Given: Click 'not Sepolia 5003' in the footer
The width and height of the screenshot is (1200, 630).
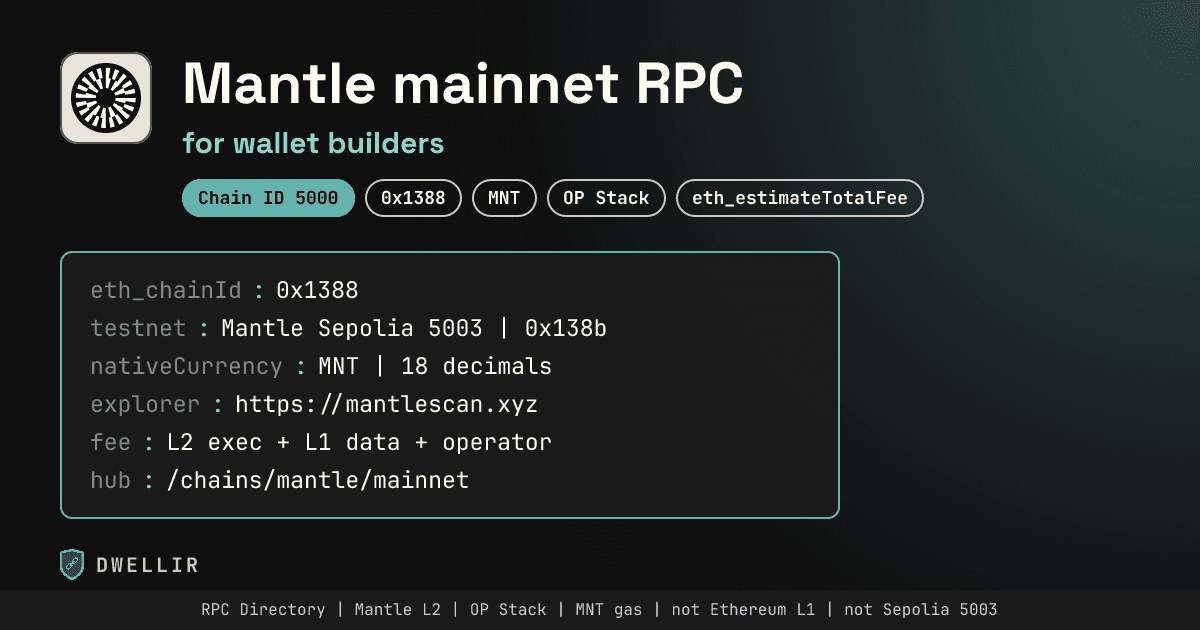Looking at the screenshot, I should click(x=921, y=609).
